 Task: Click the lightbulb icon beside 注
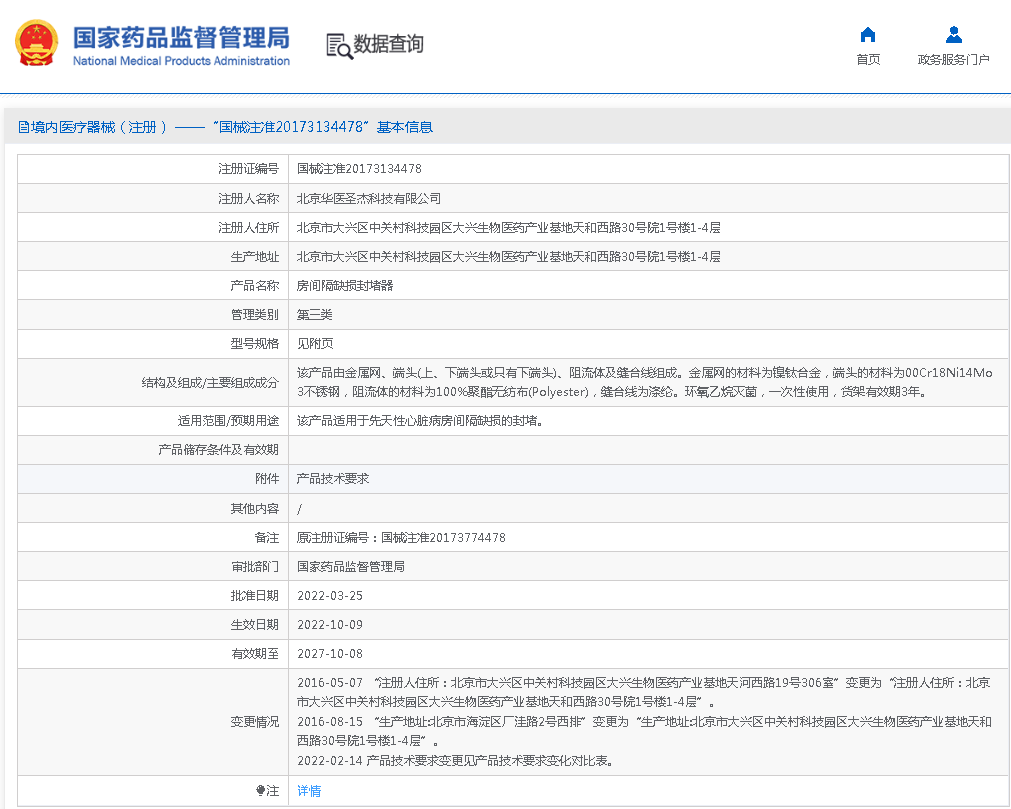[x=261, y=790]
